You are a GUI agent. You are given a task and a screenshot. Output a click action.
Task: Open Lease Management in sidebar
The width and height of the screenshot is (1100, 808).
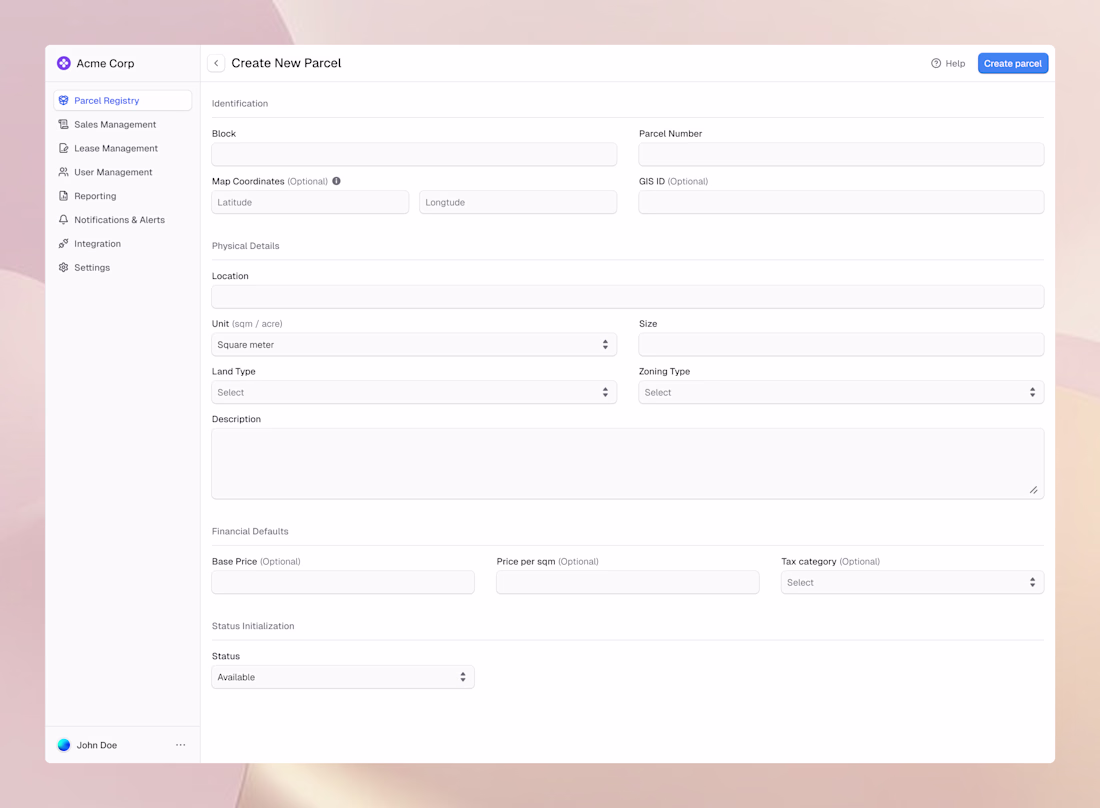(x=123, y=148)
